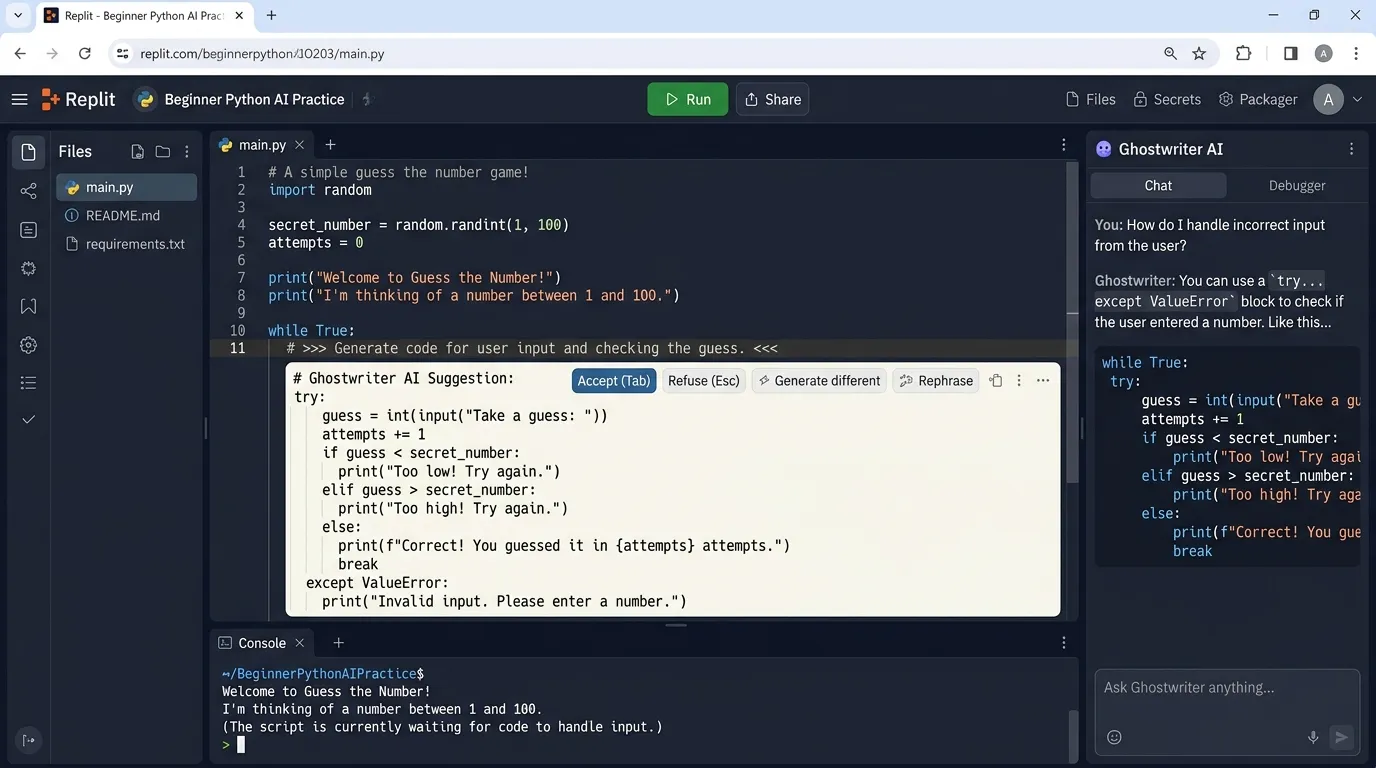
Task: Open the settings gear in sidebar
Action: coord(29,345)
